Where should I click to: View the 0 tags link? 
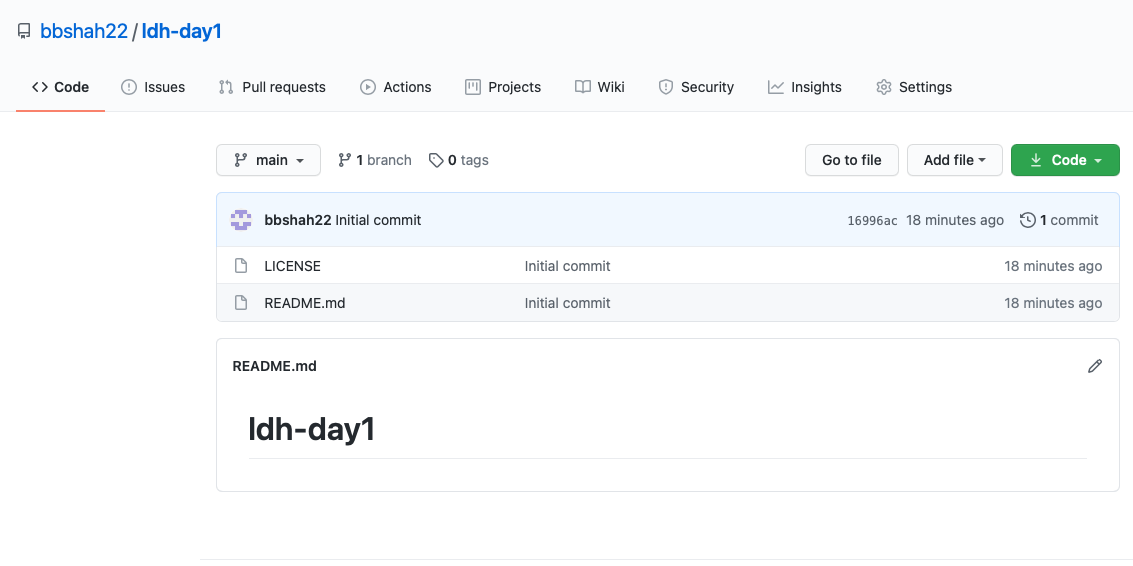click(458, 160)
